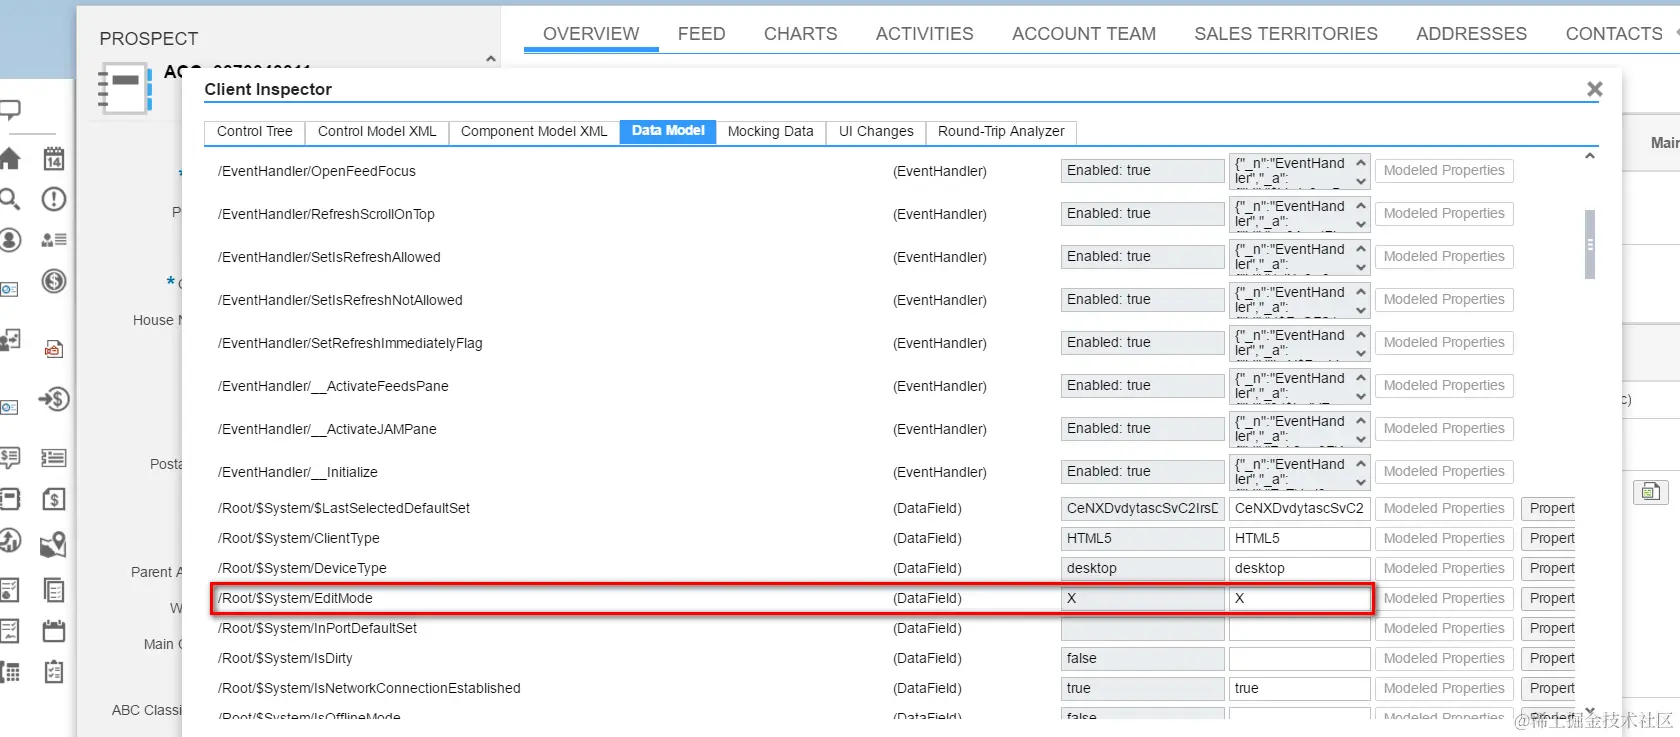Click the magnifier search icon in sidebar

[9, 199]
